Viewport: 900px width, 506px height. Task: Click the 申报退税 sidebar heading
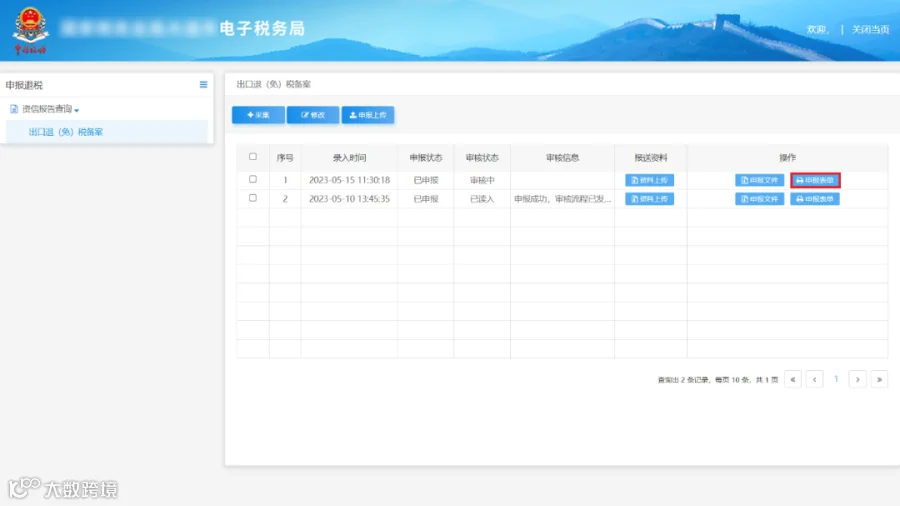click(x=24, y=85)
